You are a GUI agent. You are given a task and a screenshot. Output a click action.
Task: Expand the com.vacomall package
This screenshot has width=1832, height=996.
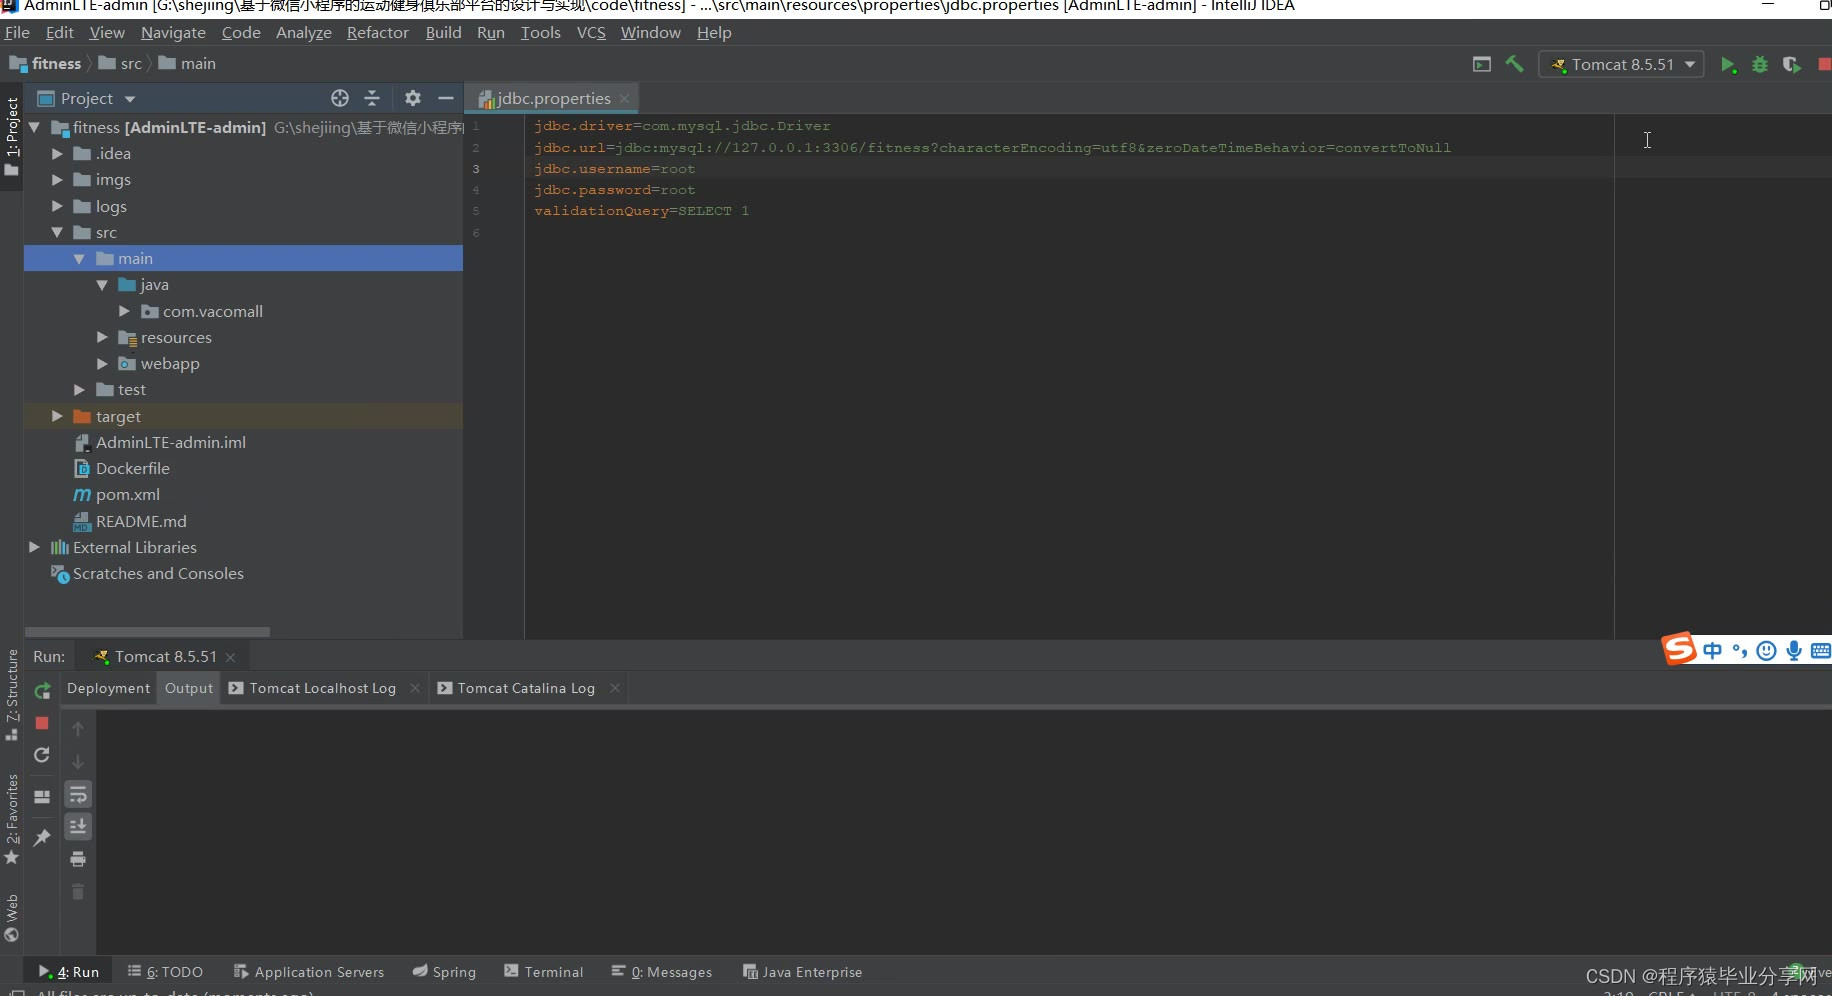click(x=124, y=311)
